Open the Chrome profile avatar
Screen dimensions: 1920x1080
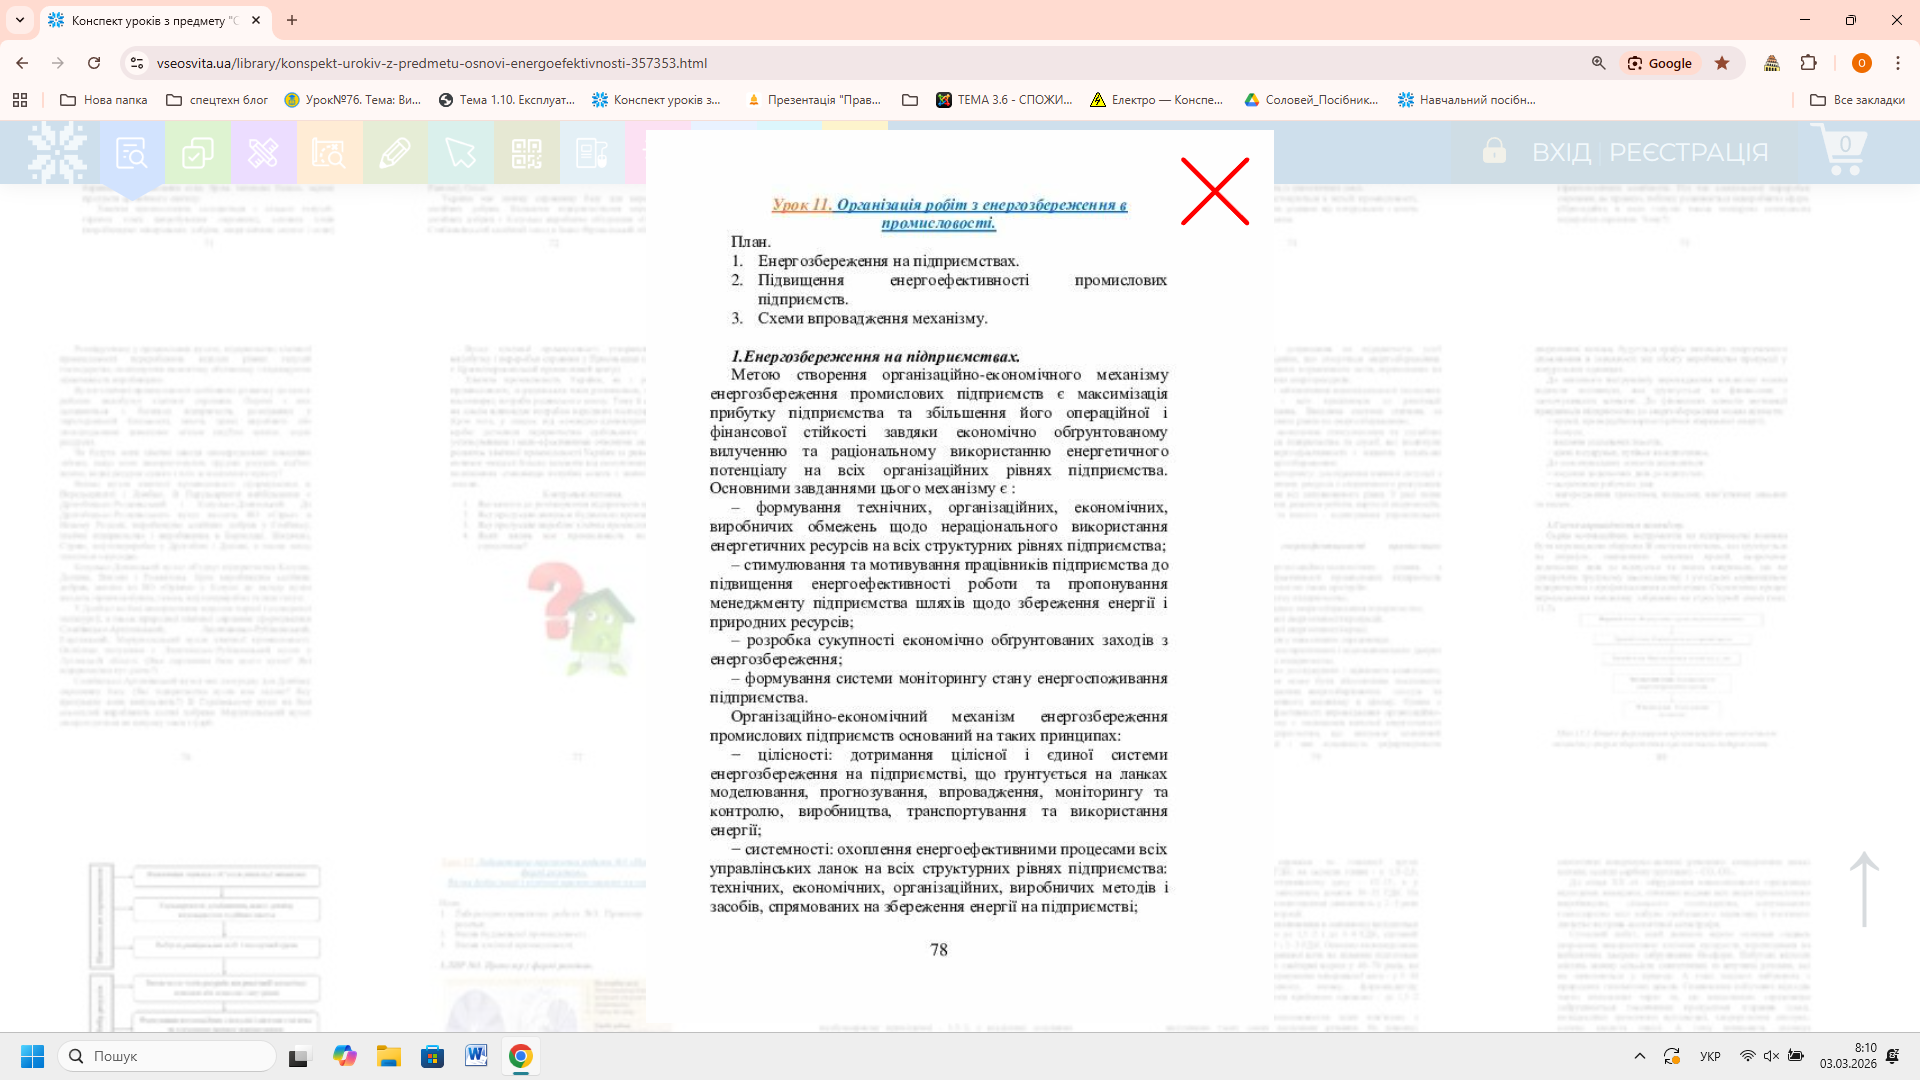(x=1861, y=63)
